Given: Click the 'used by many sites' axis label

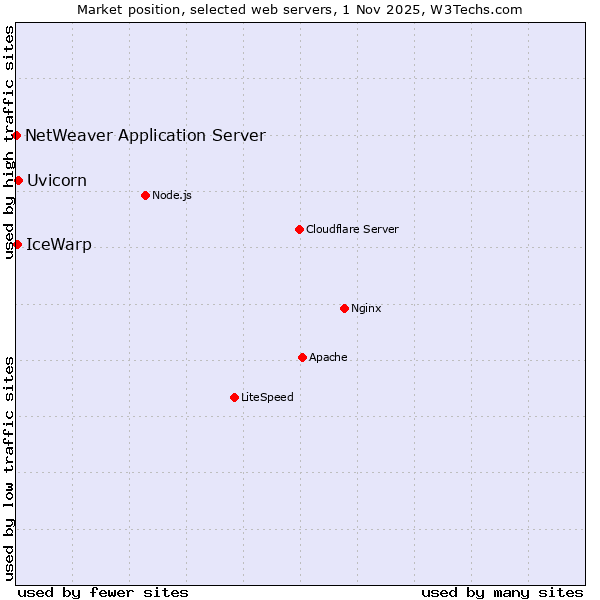Looking at the screenshot, I should [x=502, y=592].
